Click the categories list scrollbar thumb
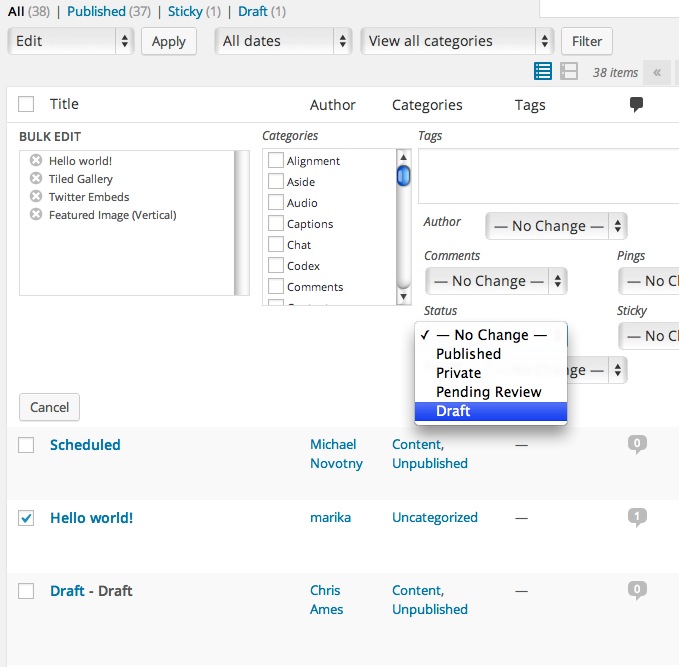Viewport: 679px width, 667px height. click(403, 175)
